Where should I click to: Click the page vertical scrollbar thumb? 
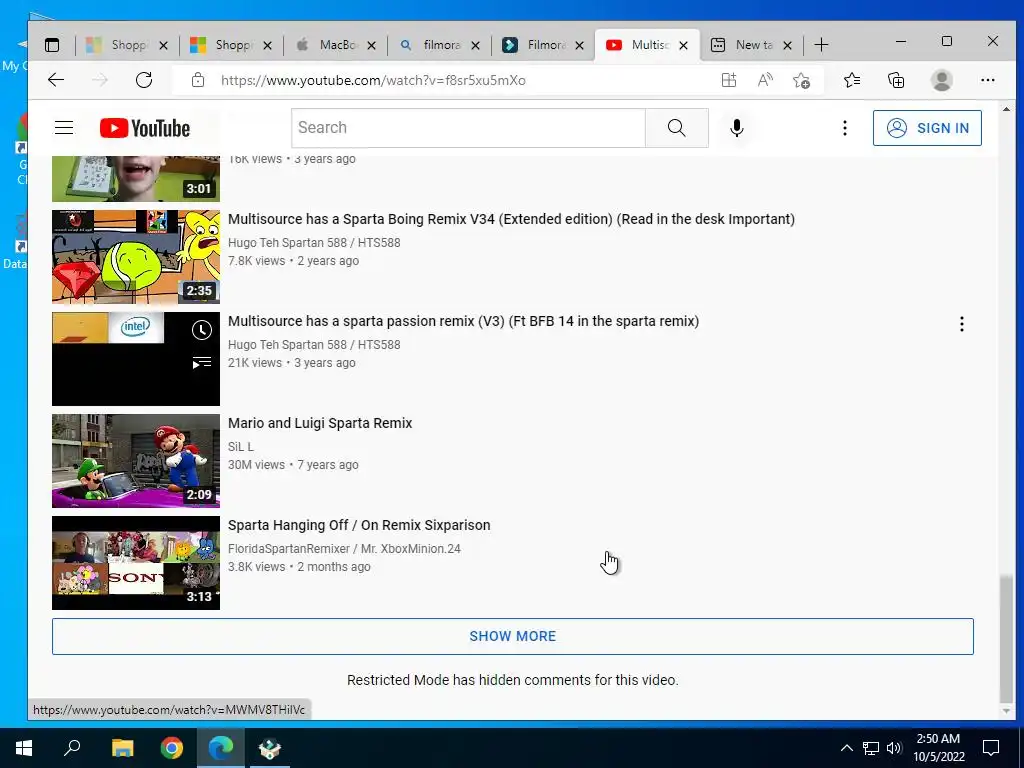click(1006, 637)
